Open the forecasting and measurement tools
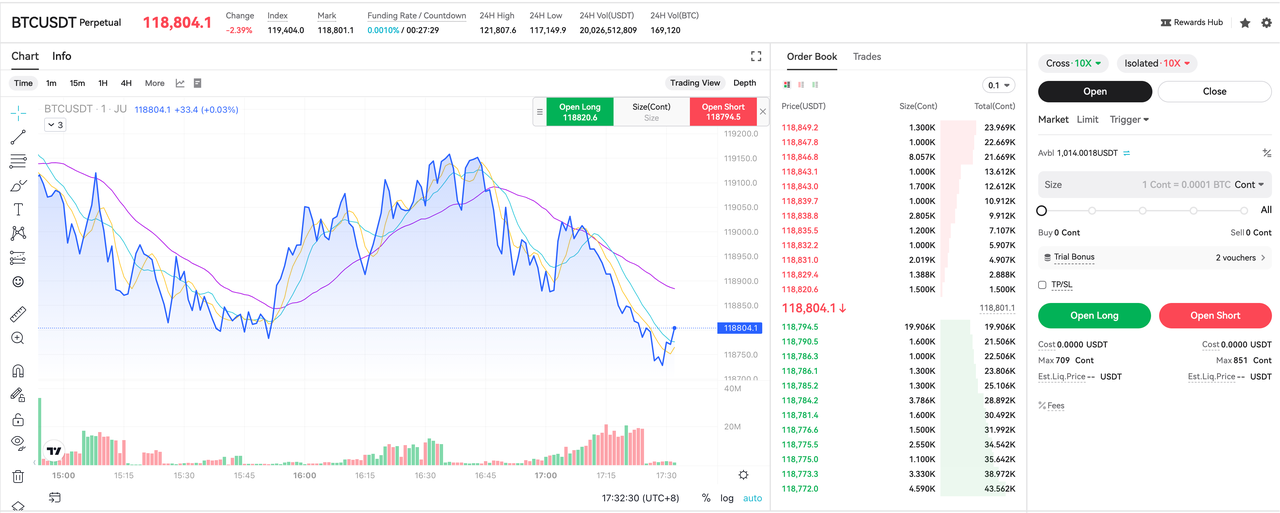1280x513 pixels. point(18,257)
